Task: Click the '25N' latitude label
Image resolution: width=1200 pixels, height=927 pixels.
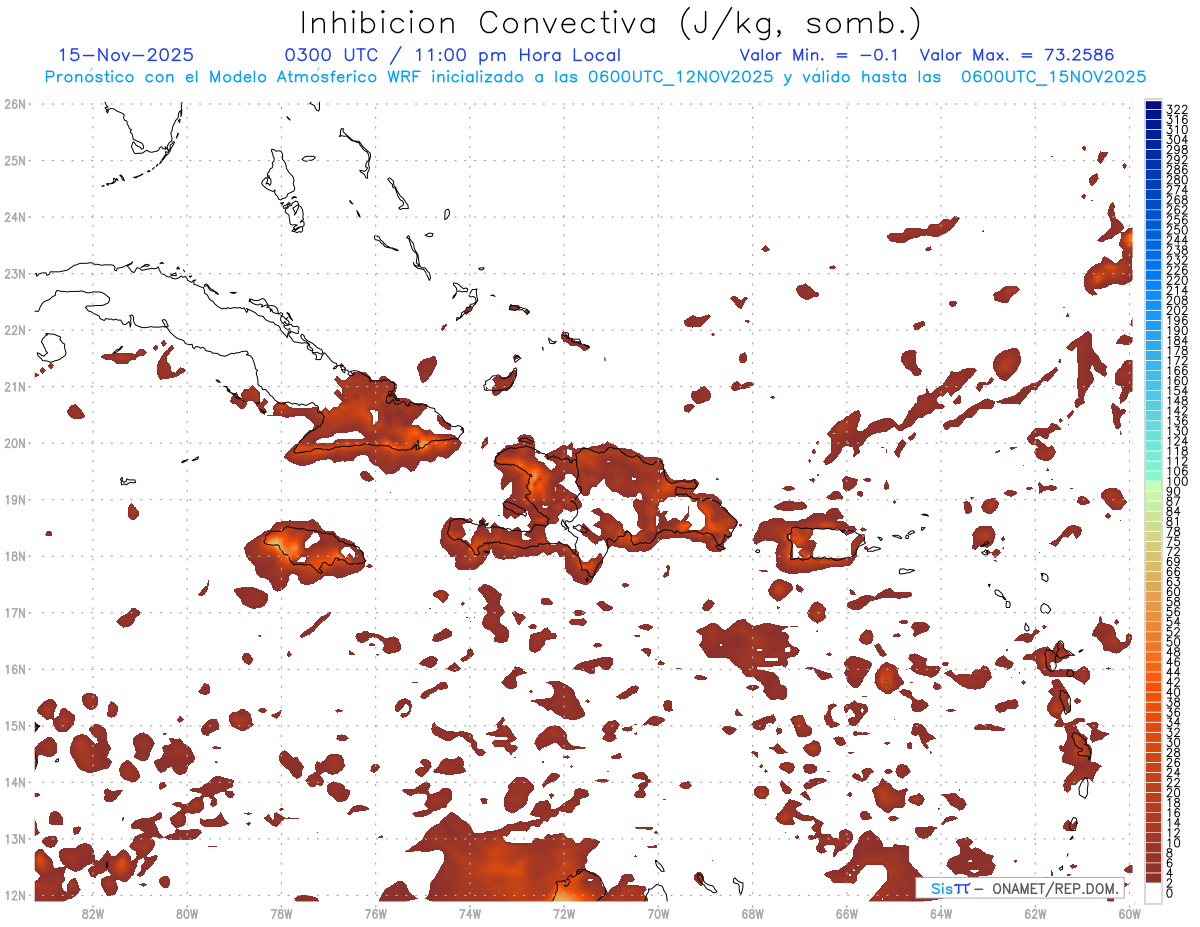Action: 14,160
